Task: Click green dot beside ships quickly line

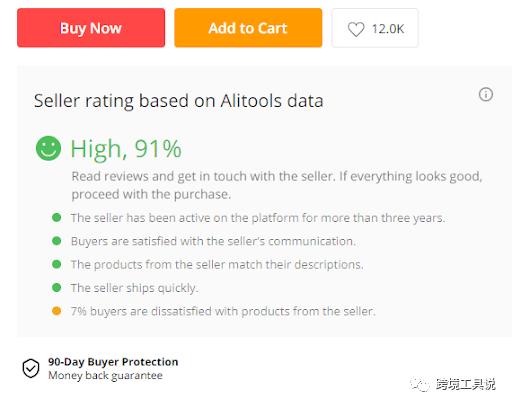Action: pyautogui.click(x=57, y=287)
